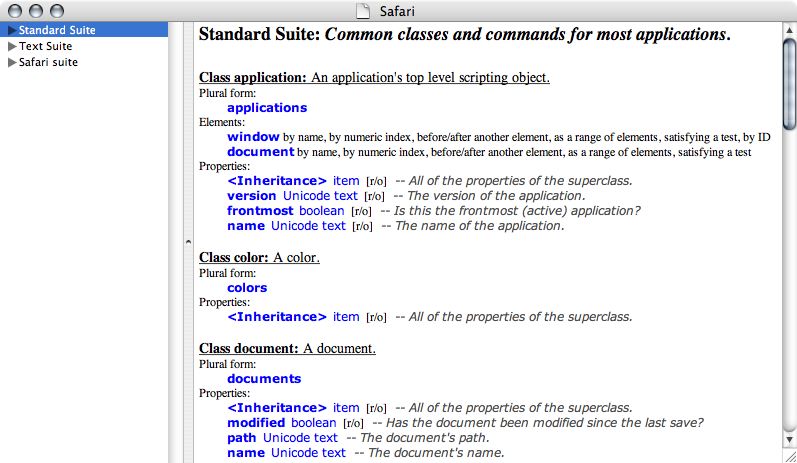Screen dimensions: 797x463
Task: Click the 'version' property name
Action: click(252, 196)
